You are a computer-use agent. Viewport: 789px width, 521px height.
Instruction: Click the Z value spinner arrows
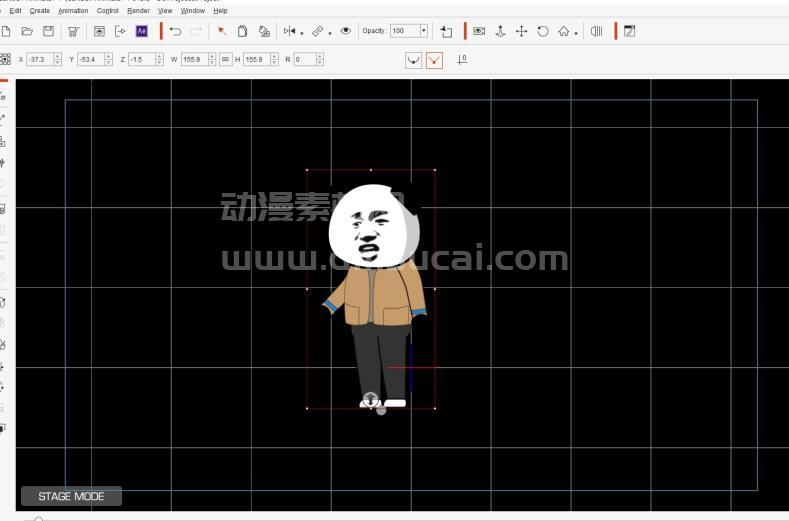coord(160,59)
